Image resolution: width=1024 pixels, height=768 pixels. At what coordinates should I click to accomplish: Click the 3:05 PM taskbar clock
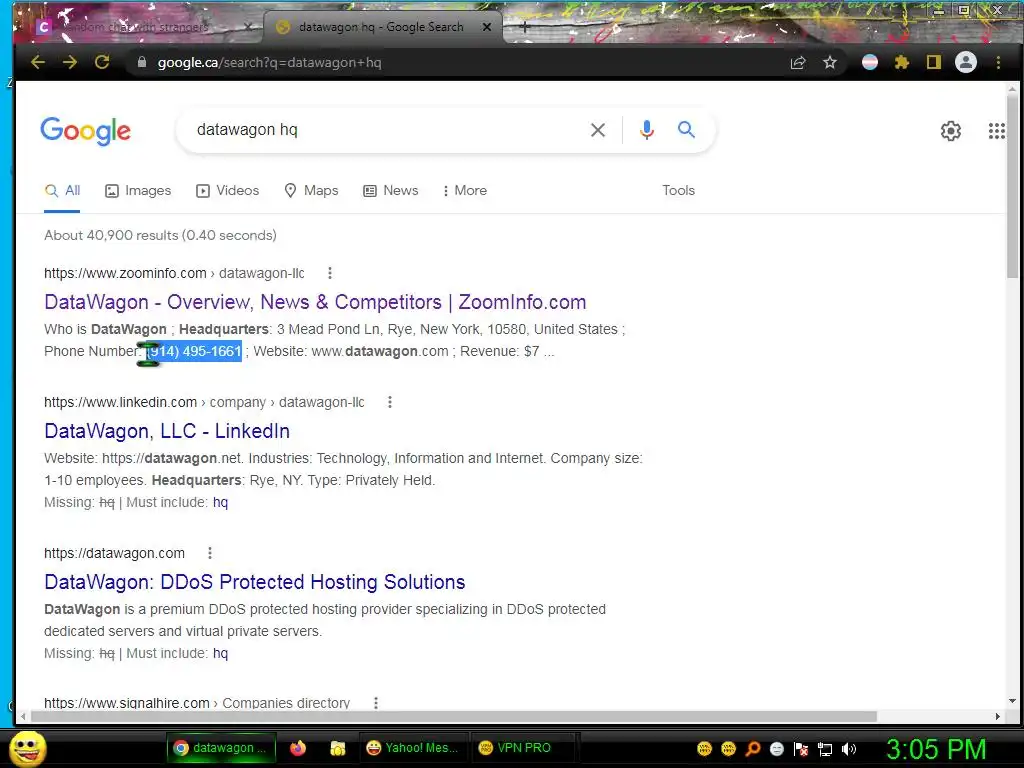tap(936, 749)
